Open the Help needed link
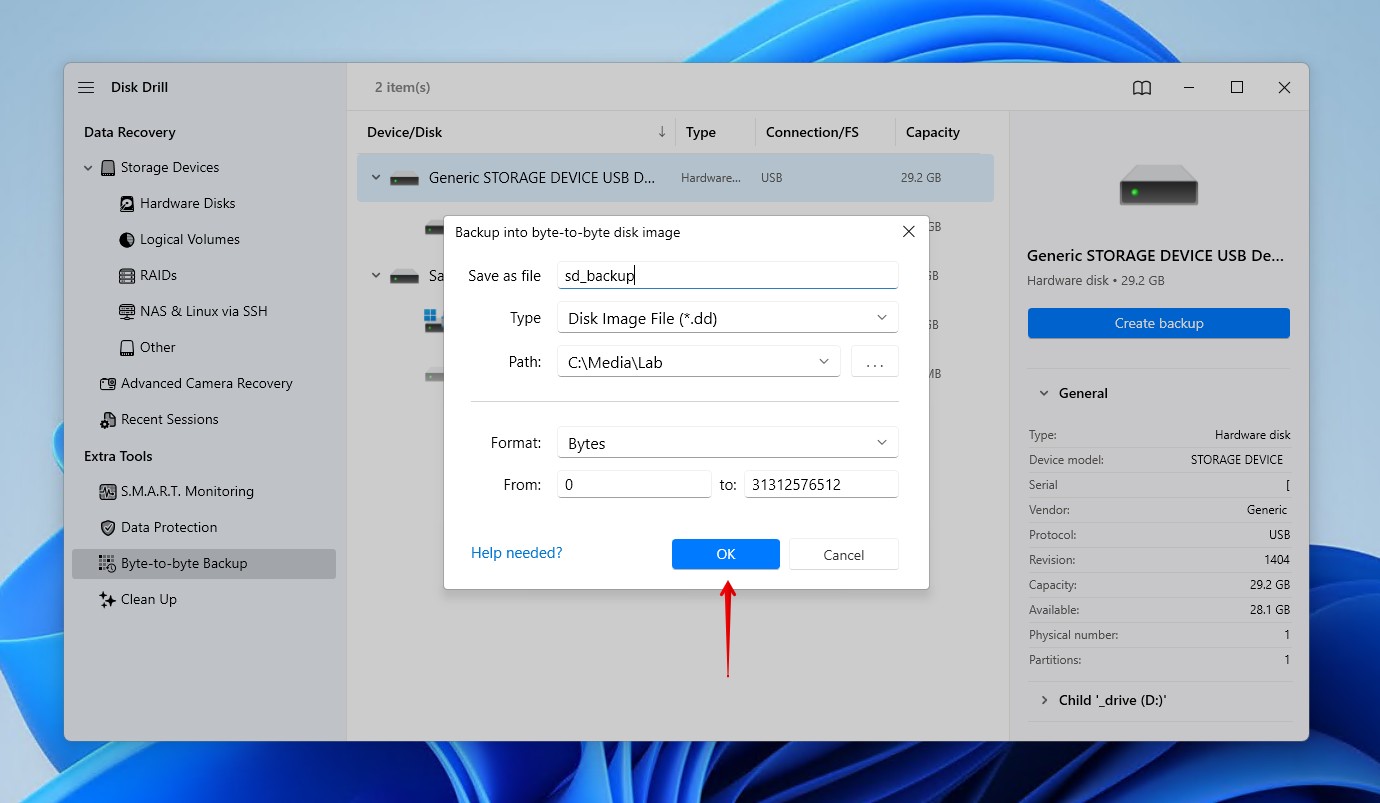The height and width of the screenshot is (803, 1380). tap(516, 552)
